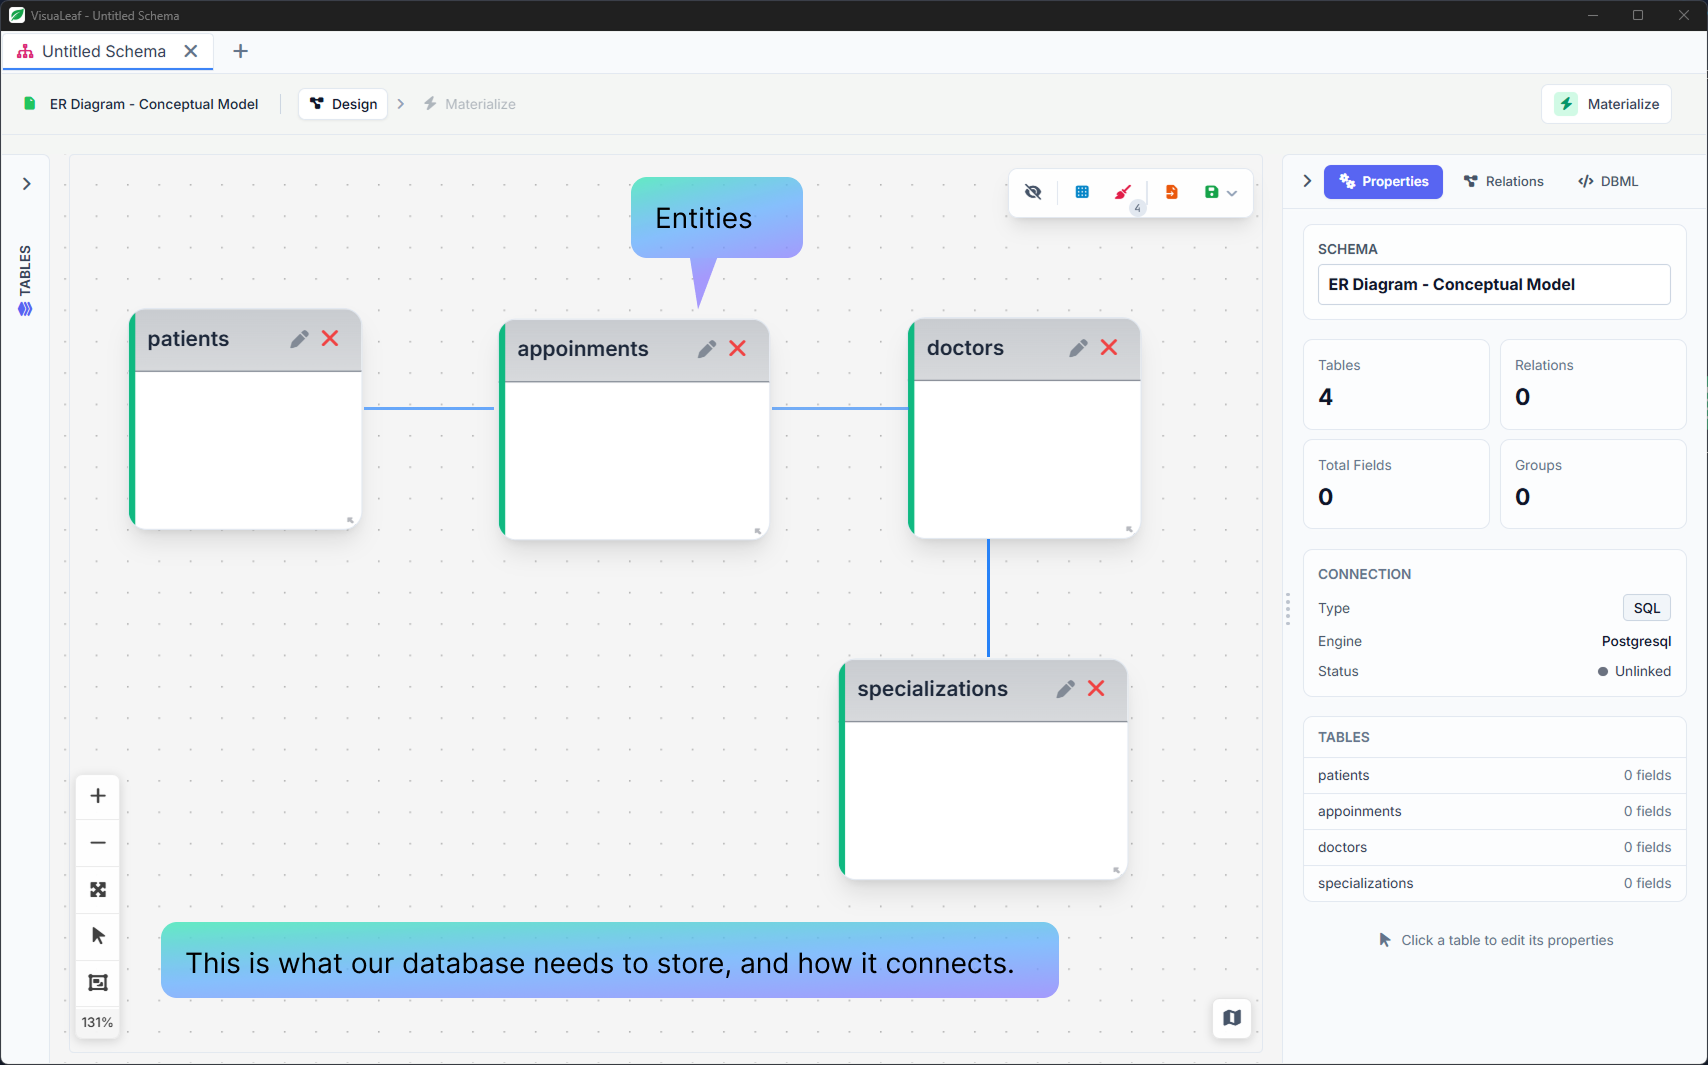
Task: Click the Materialize breadcrumb step
Action: (x=470, y=104)
